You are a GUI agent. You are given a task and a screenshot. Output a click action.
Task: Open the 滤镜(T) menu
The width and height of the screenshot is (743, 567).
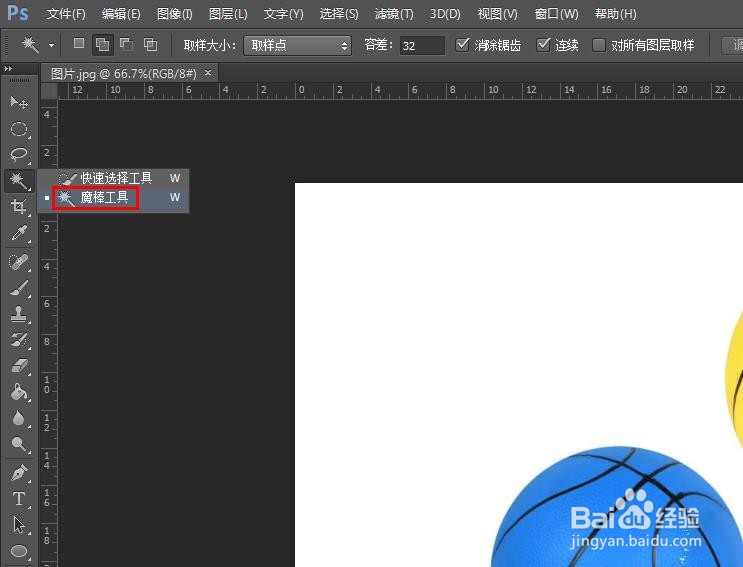click(394, 14)
